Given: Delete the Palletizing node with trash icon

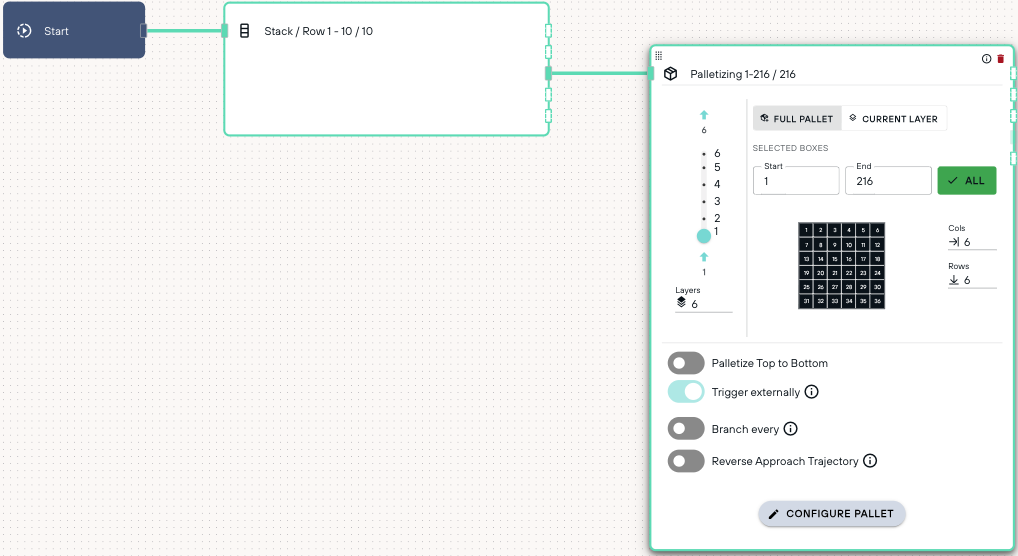Looking at the screenshot, I should coord(1000,59).
